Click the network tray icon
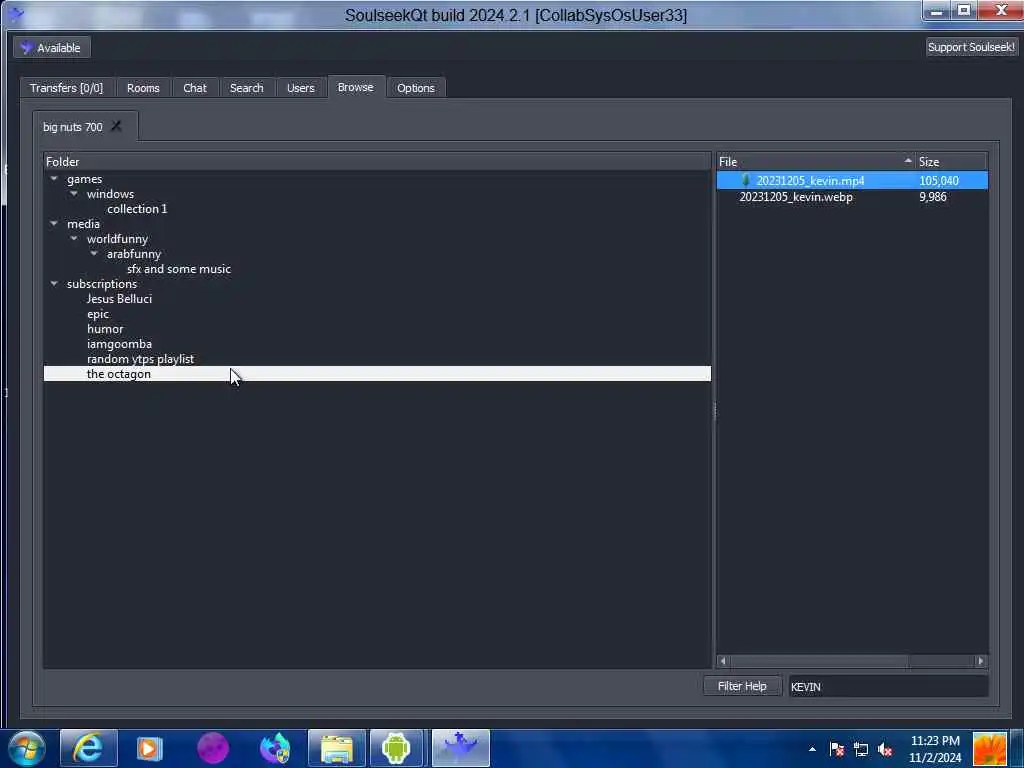This screenshot has width=1024, height=768. [861, 749]
